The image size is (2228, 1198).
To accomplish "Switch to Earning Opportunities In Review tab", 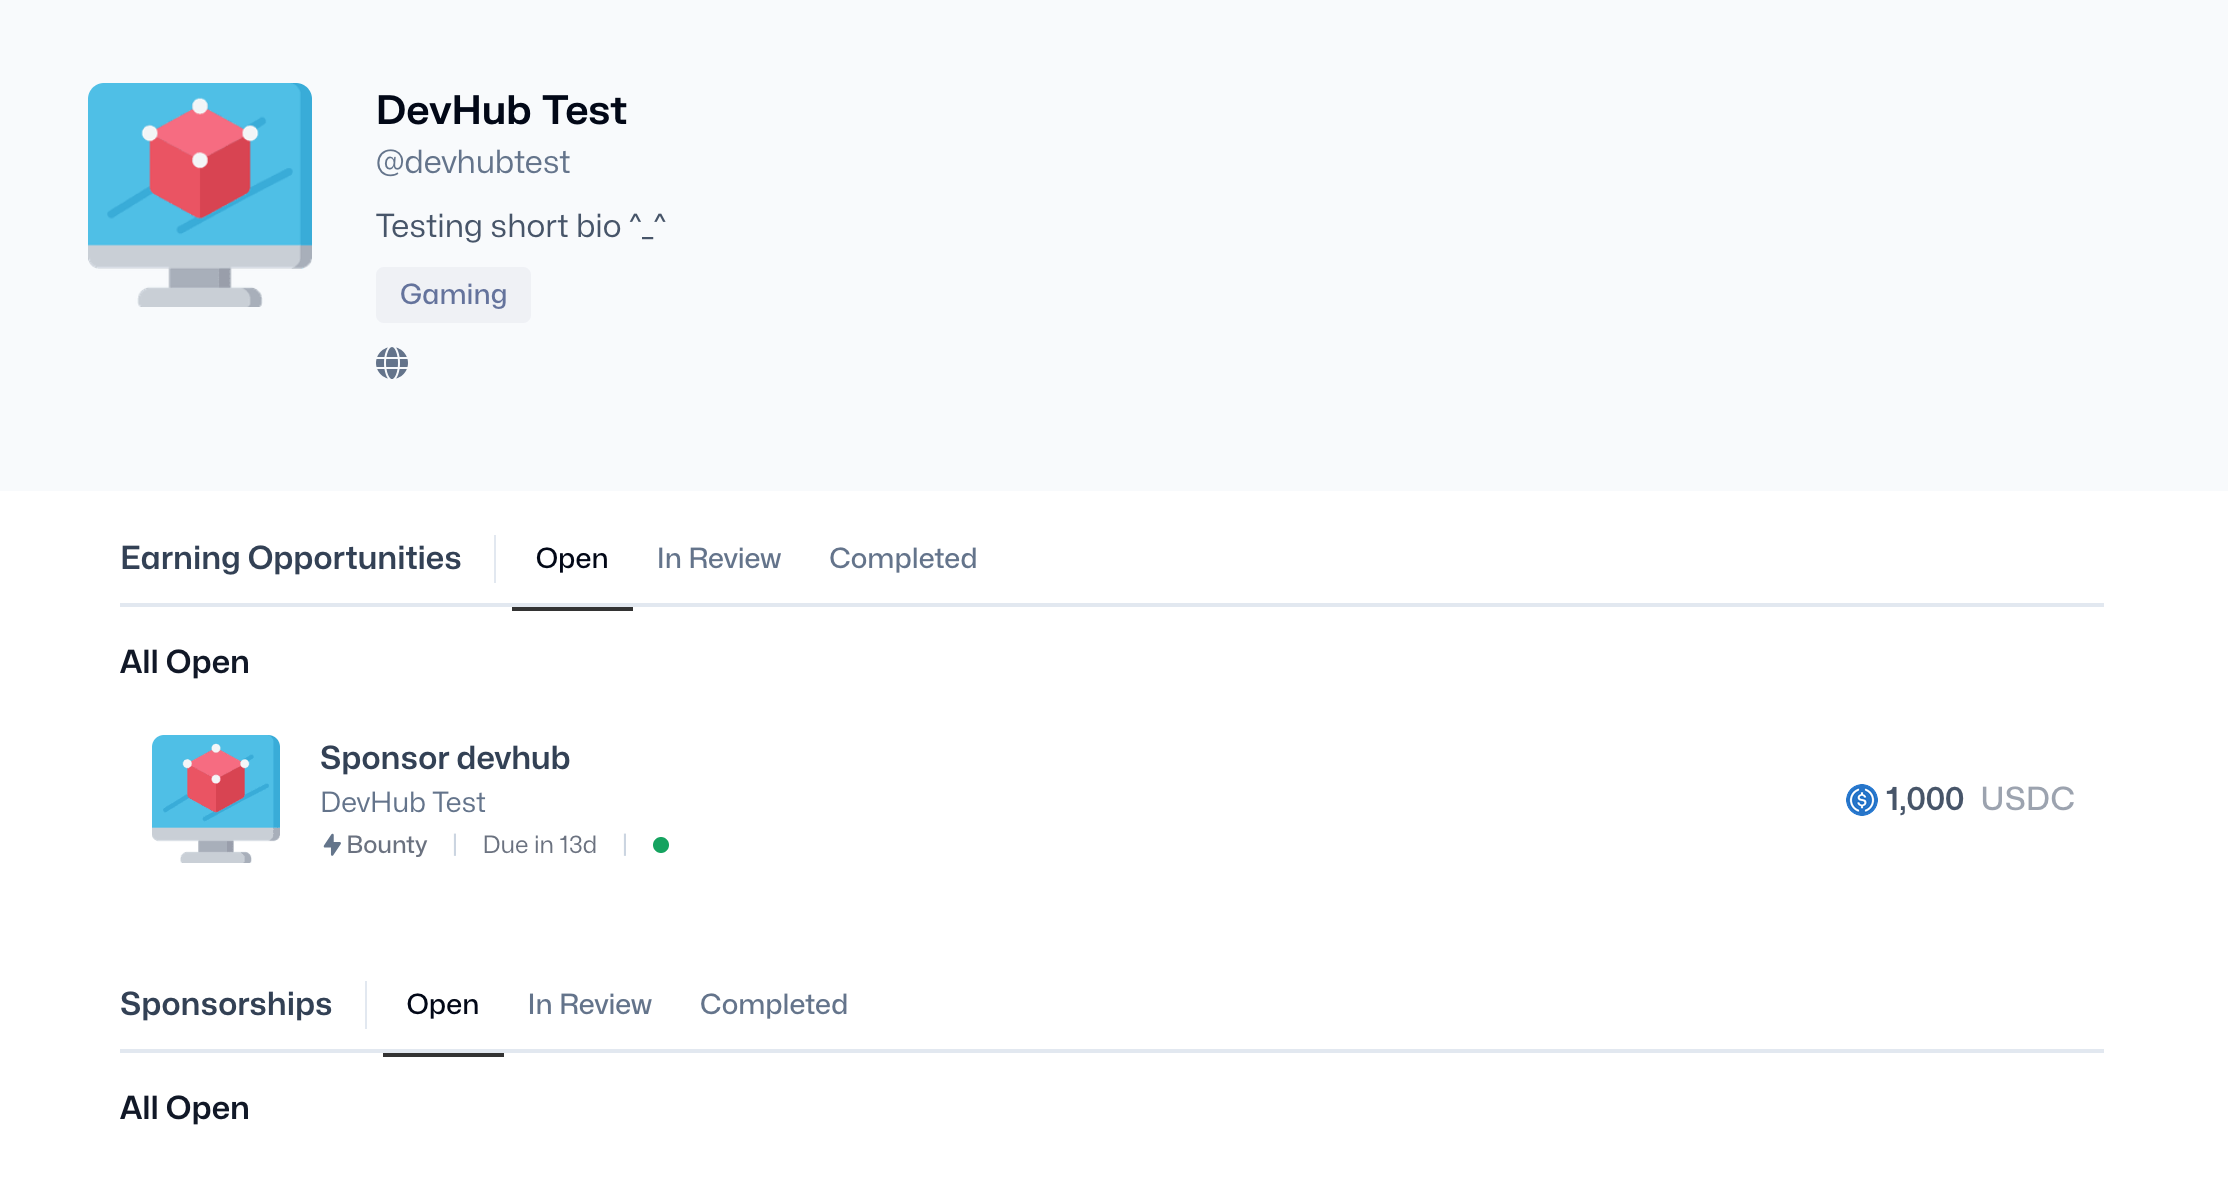I will 719,558.
